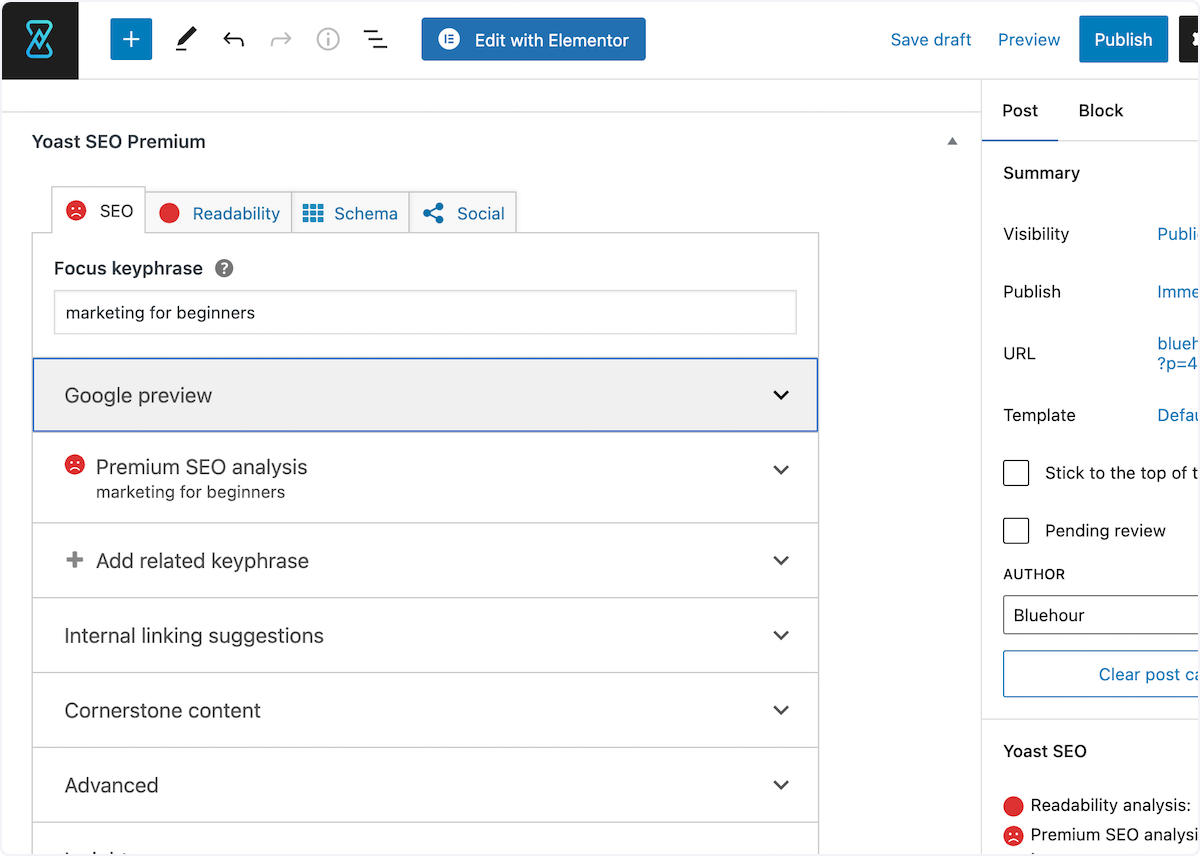Open the Schema tab
The width and height of the screenshot is (1200, 856).
coord(350,213)
